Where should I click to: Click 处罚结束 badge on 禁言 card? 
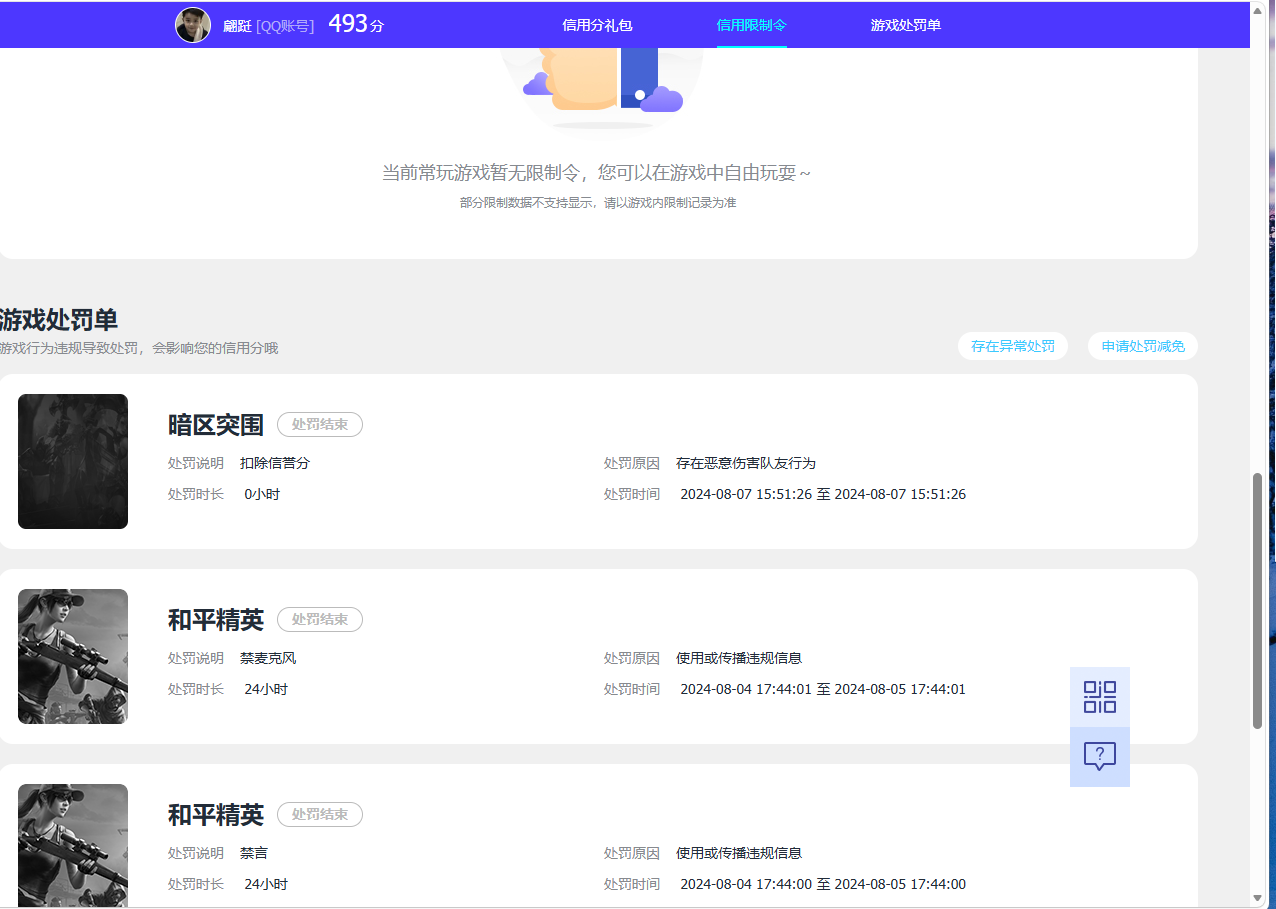(x=320, y=814)
